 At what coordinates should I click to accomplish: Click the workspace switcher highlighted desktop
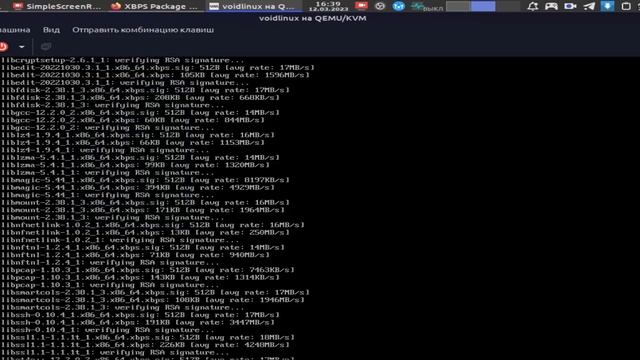tap(483, 6)
